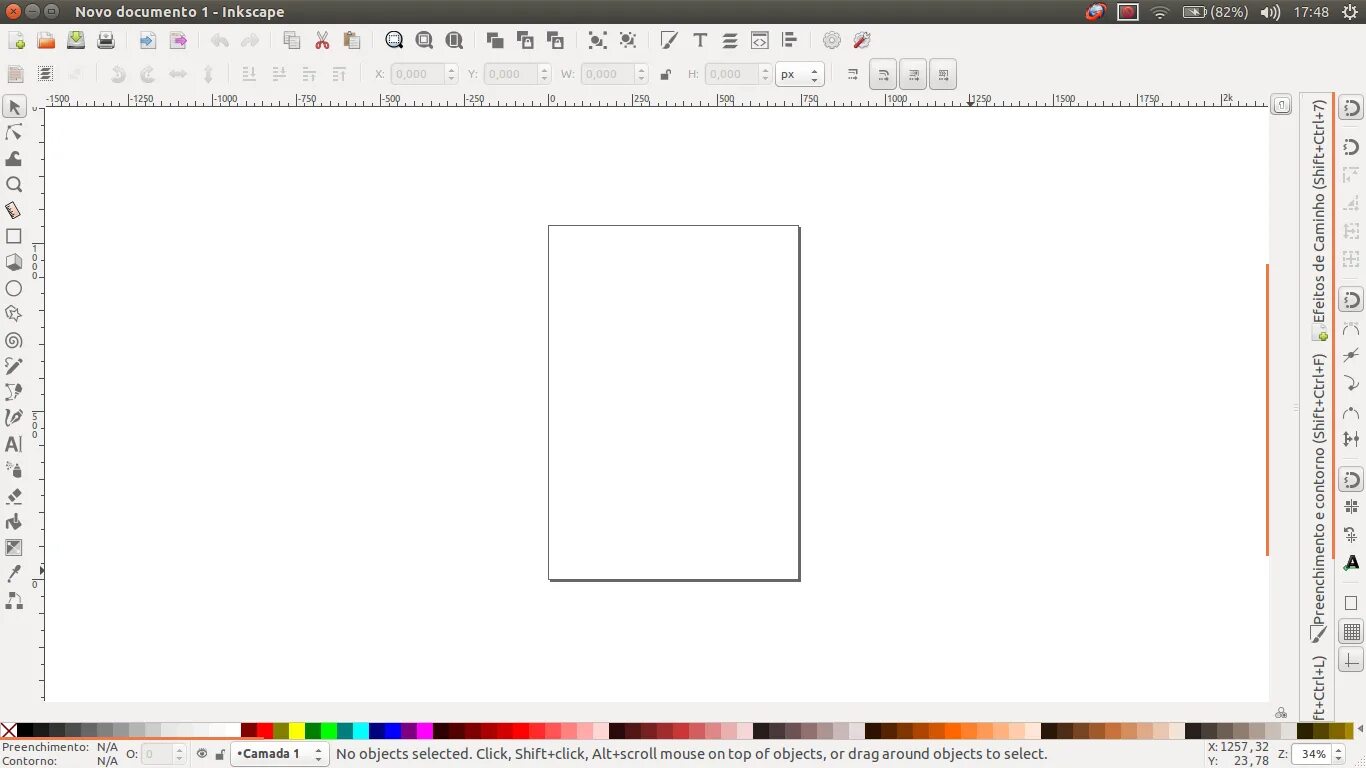
Task: Click the X coordinate field stepper
Action: (451, 74)
